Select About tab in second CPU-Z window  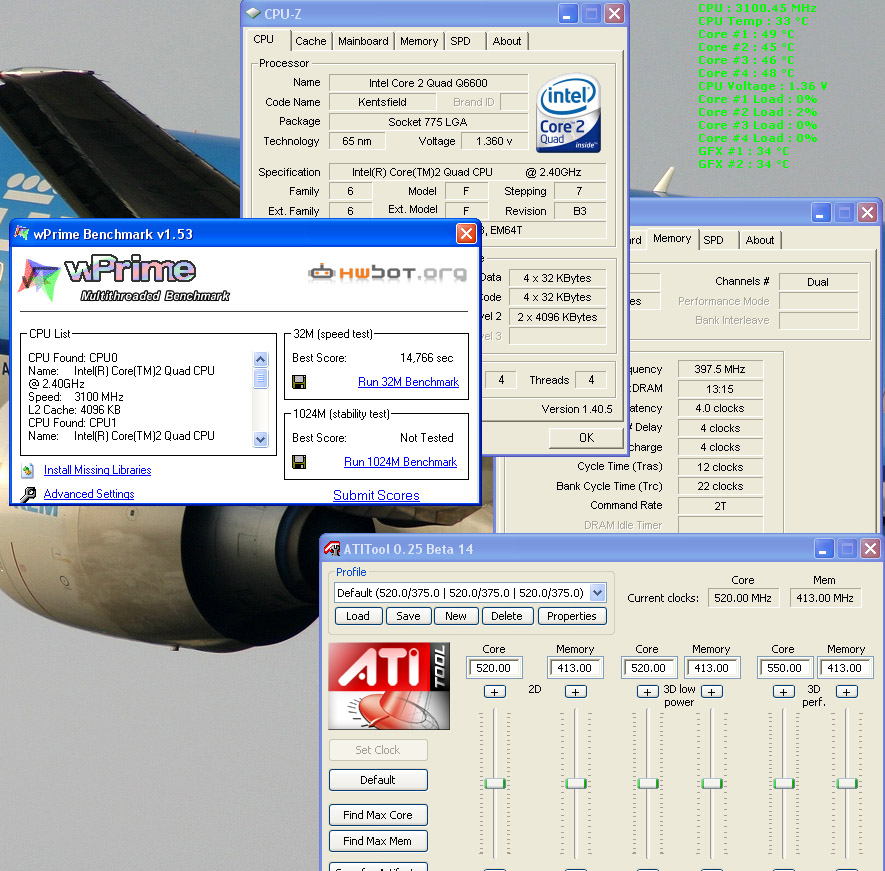(760, 240)
